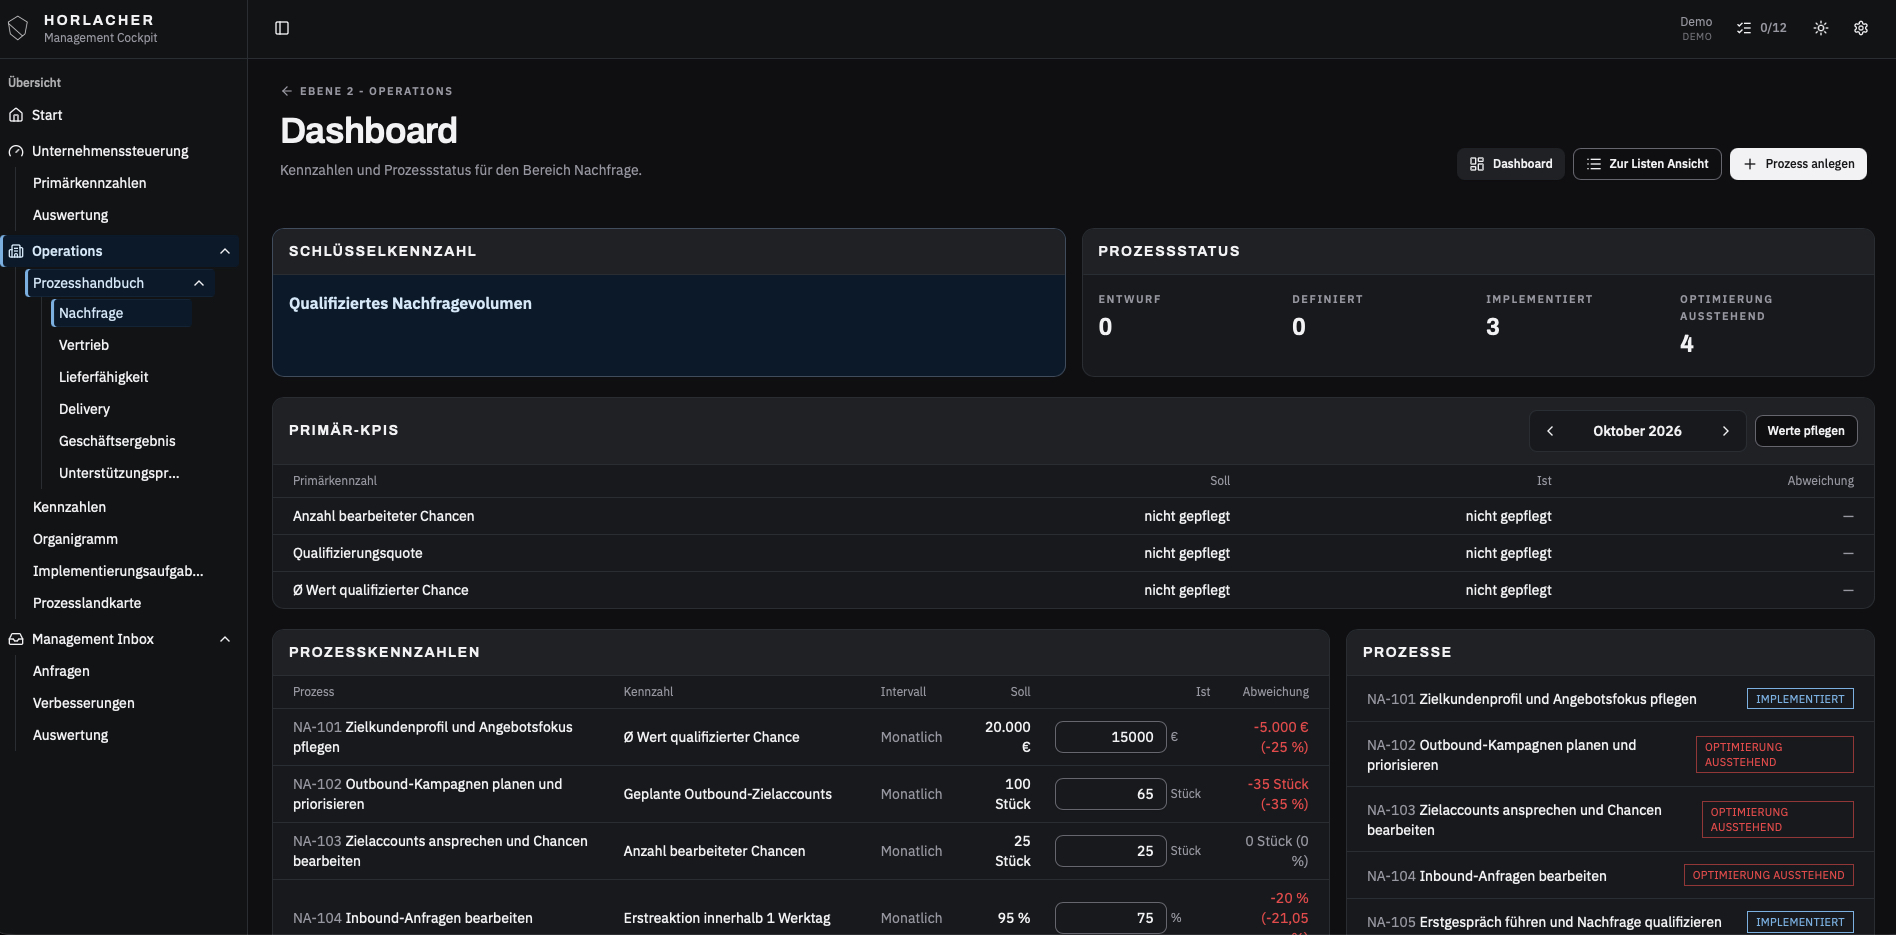Screen dimensions: 1896x935
Task: Click the Demo user profile
Action: (x=1696, y=28)
